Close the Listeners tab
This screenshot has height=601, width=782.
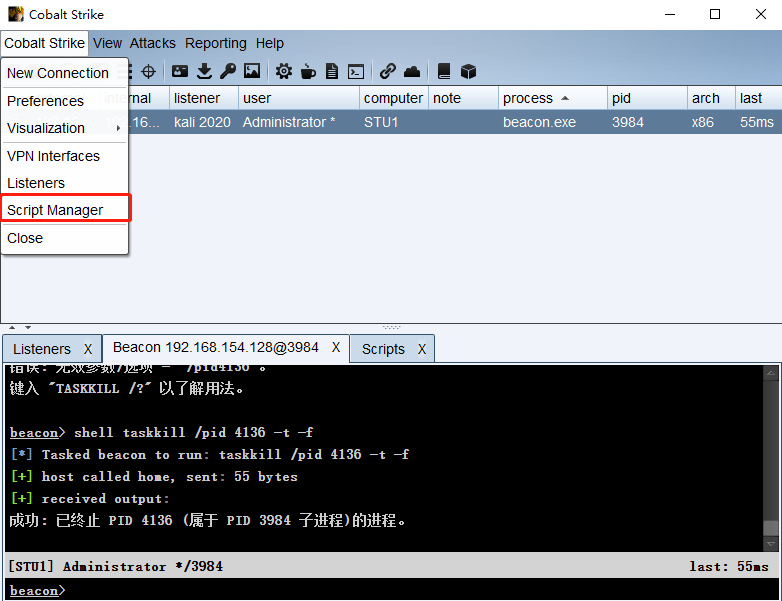(x=88, y=349)
